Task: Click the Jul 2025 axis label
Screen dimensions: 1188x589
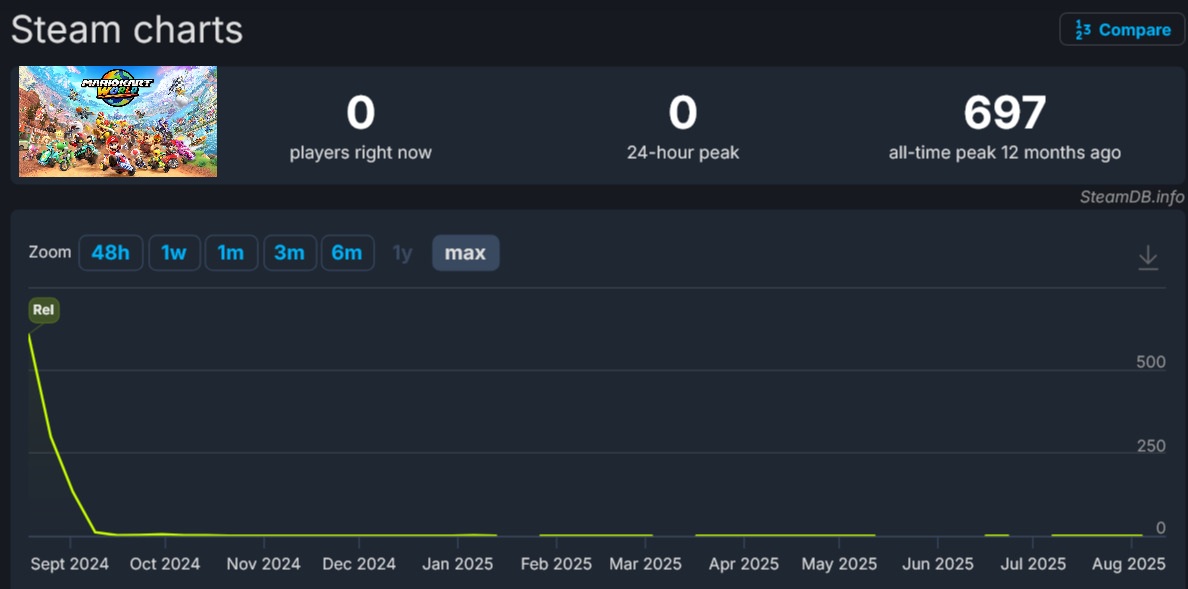Action: (1033, 564)
